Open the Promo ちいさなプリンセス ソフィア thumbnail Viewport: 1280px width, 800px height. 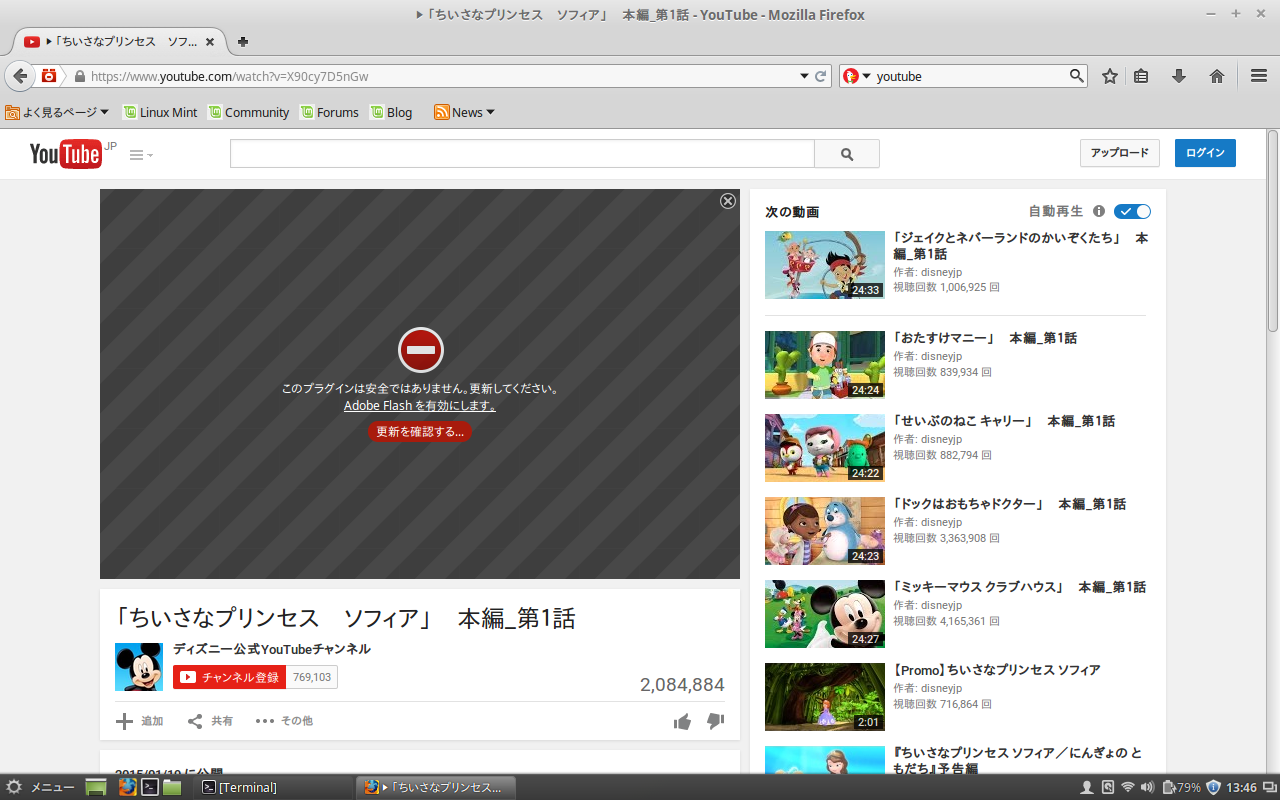click(825, 697)
